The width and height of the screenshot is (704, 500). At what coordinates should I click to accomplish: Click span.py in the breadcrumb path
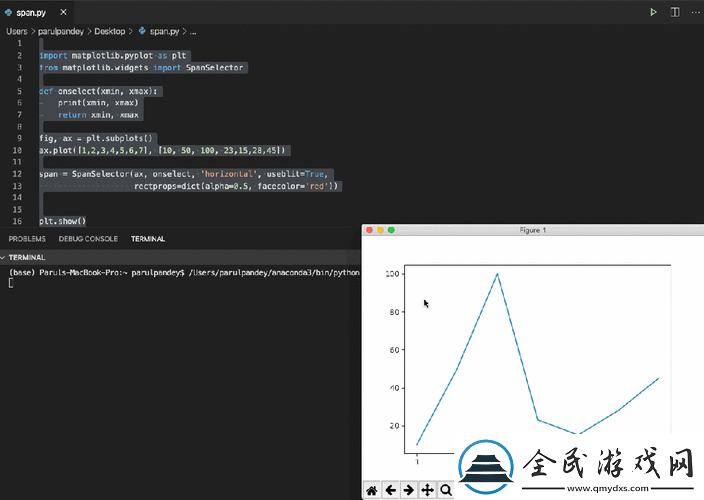[x=164, y=31]
